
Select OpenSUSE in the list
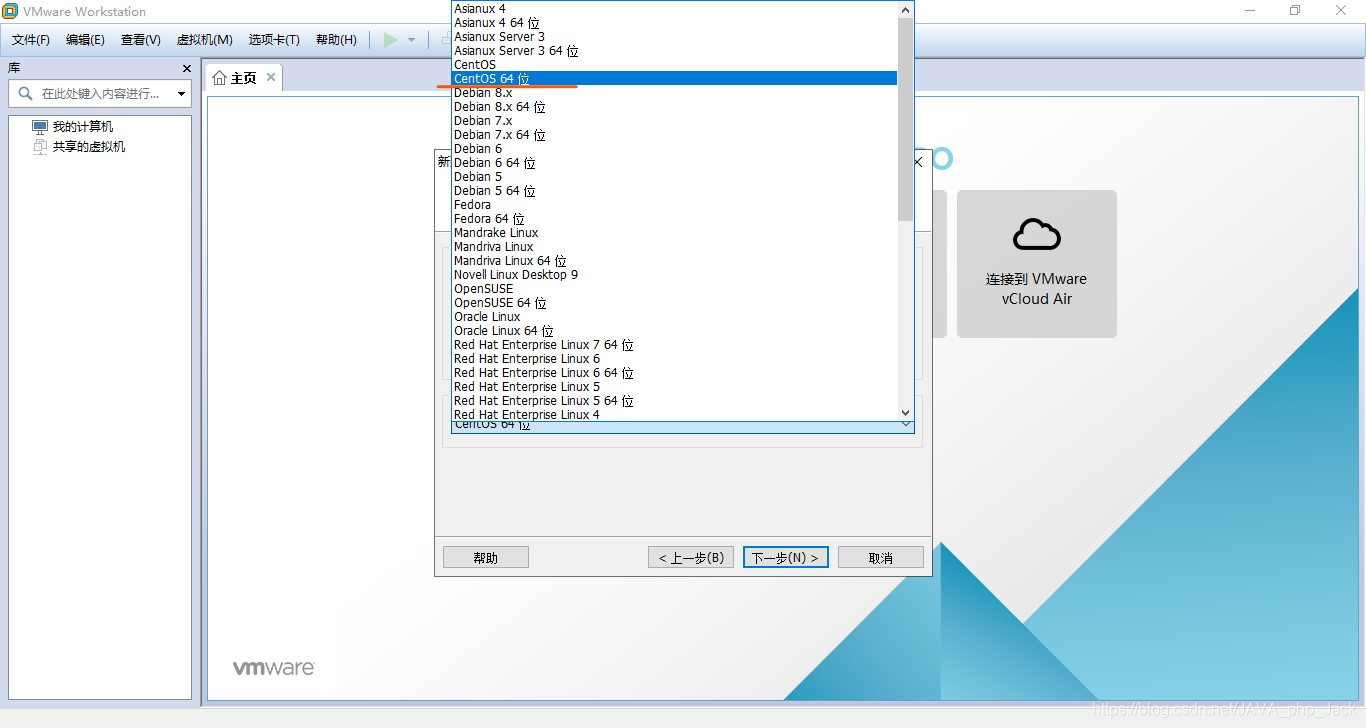click(x=675, y=288)
